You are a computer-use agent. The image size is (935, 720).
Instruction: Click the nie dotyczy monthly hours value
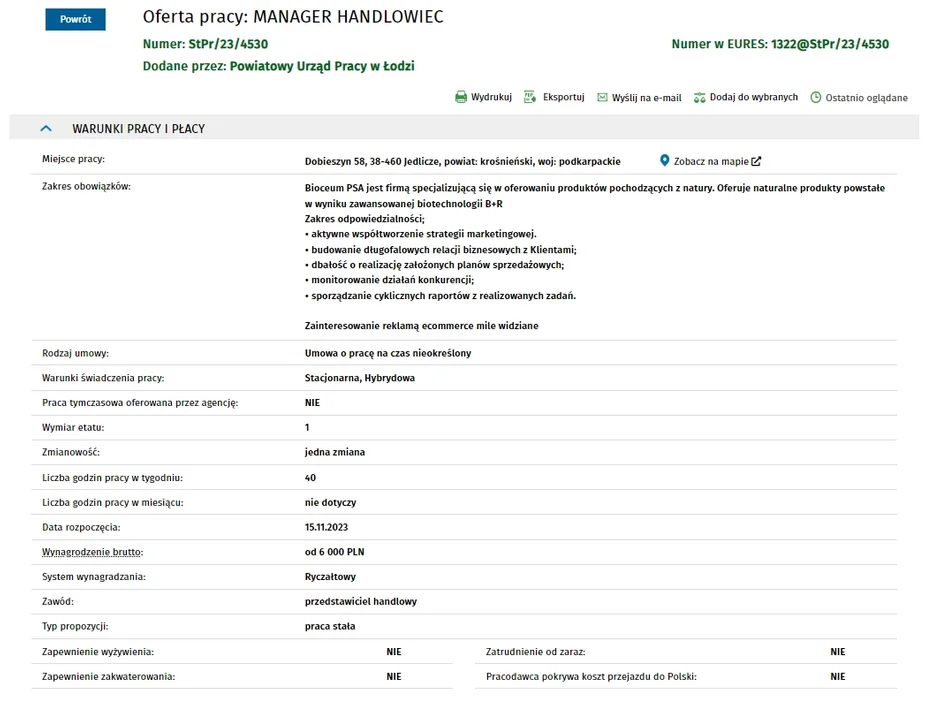click(330, 502)
